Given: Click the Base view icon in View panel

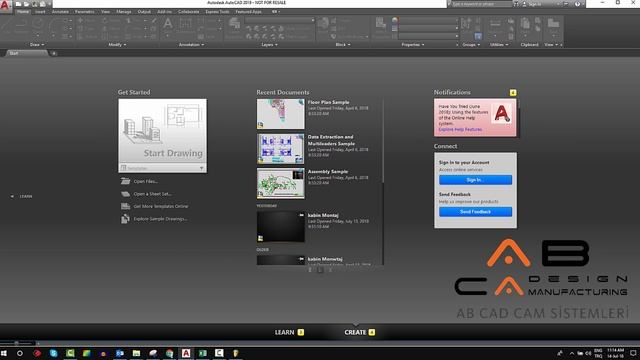Looking at the screenshot, I should tap(553, 24).
